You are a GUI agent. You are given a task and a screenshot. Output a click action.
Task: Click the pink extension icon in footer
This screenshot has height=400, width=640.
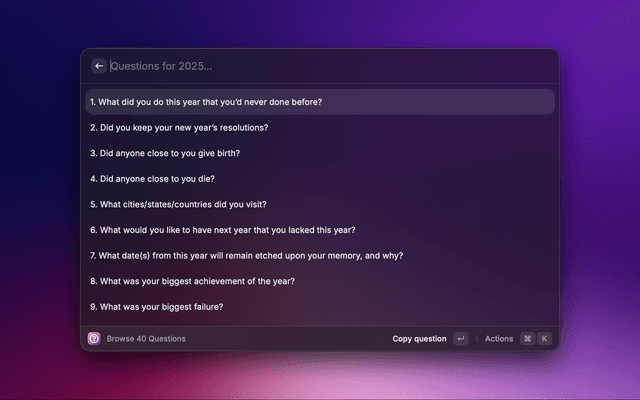[x=94, y=339]
